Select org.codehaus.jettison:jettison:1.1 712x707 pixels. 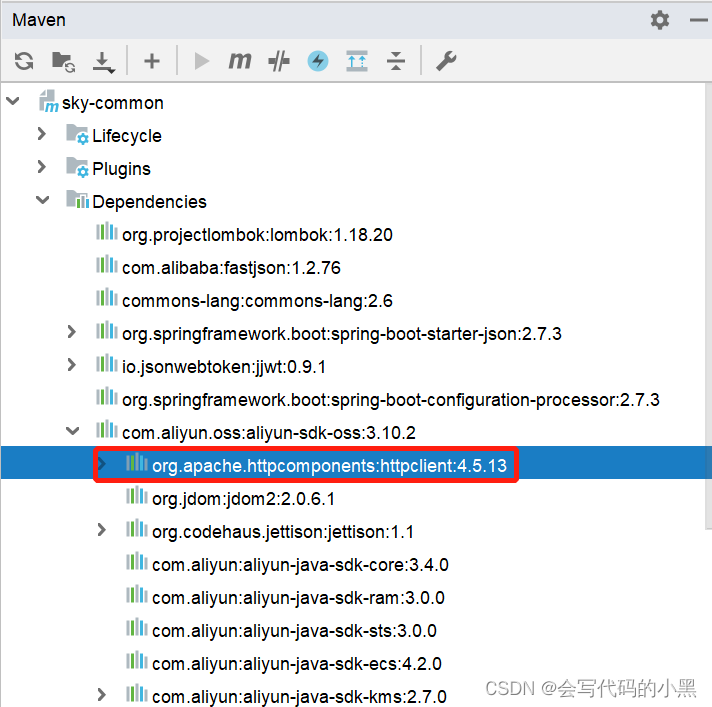283,532
